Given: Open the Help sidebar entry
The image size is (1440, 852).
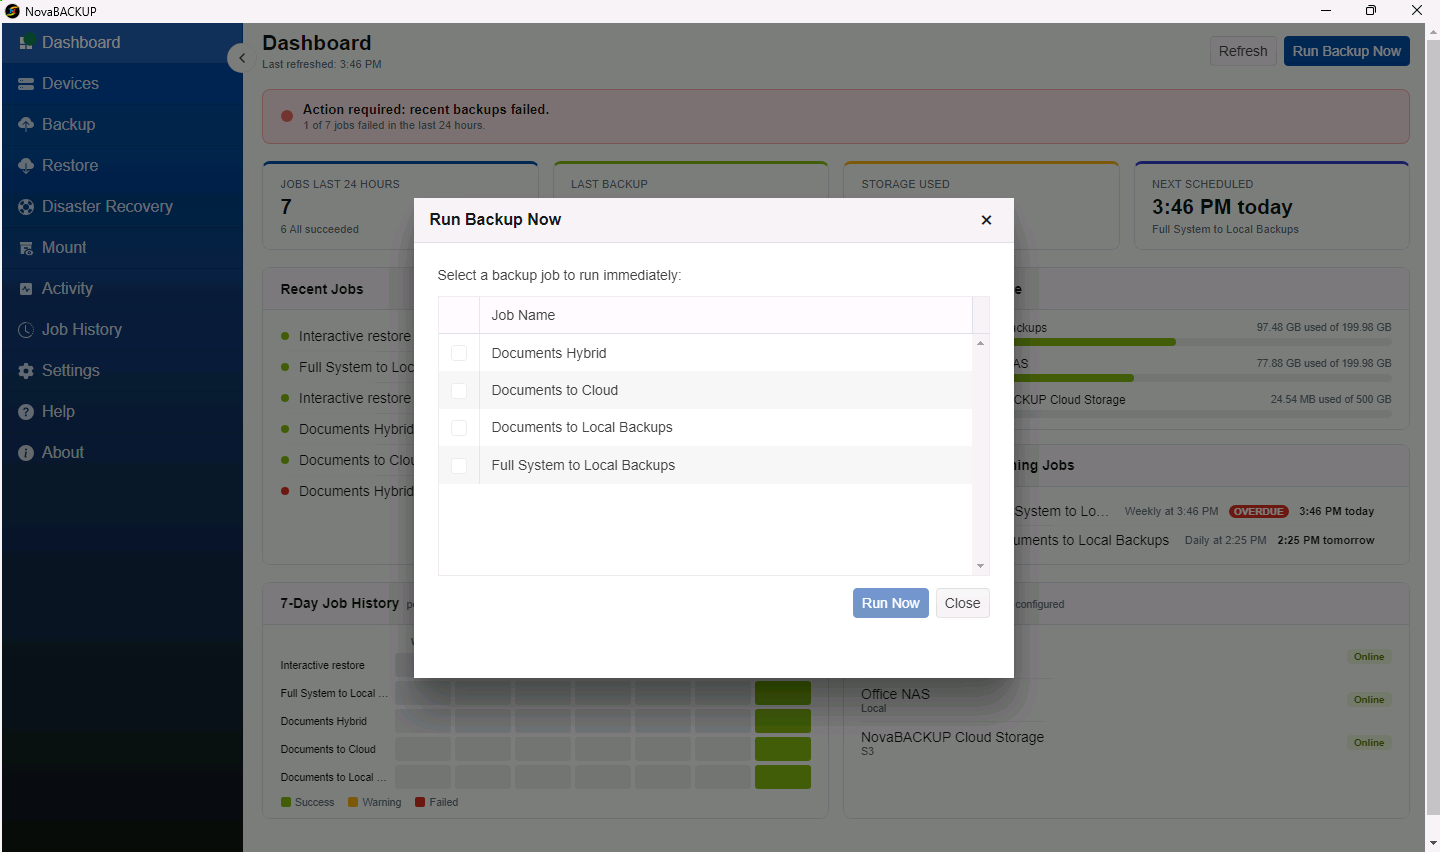Looking at the screenshot, I should point(122,412).
